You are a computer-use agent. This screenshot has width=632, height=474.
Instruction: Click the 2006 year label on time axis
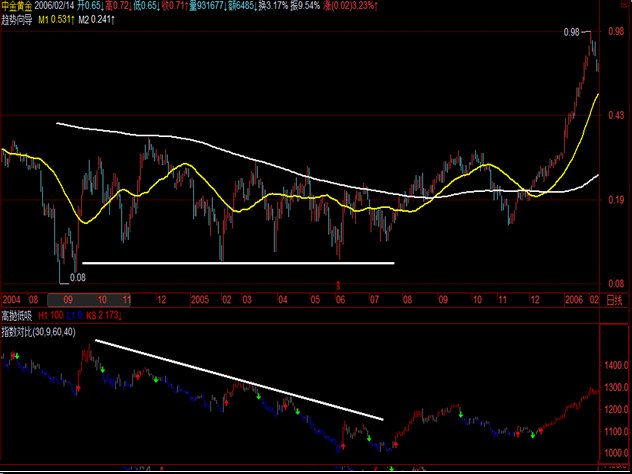click(x=572, y=299)
